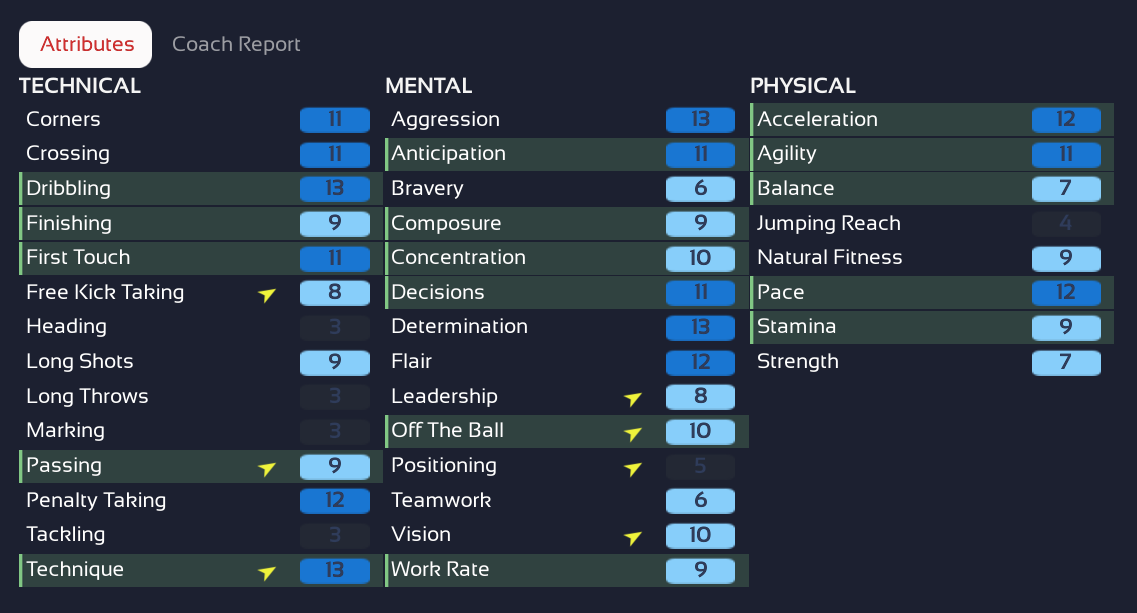Click the PHYSICAL column heading

point(803,86)
